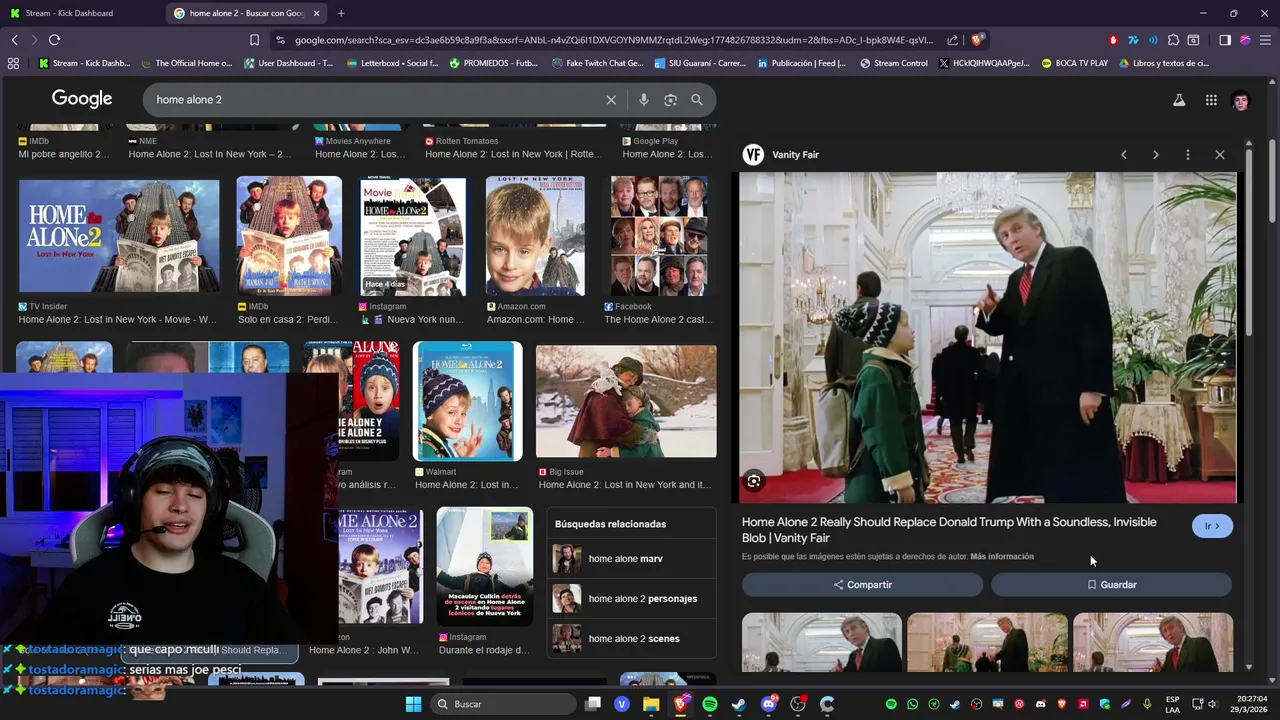Show next image in Vanity Fair panel
This screenshot has width=1280, height=720.
click(1156, 155)
